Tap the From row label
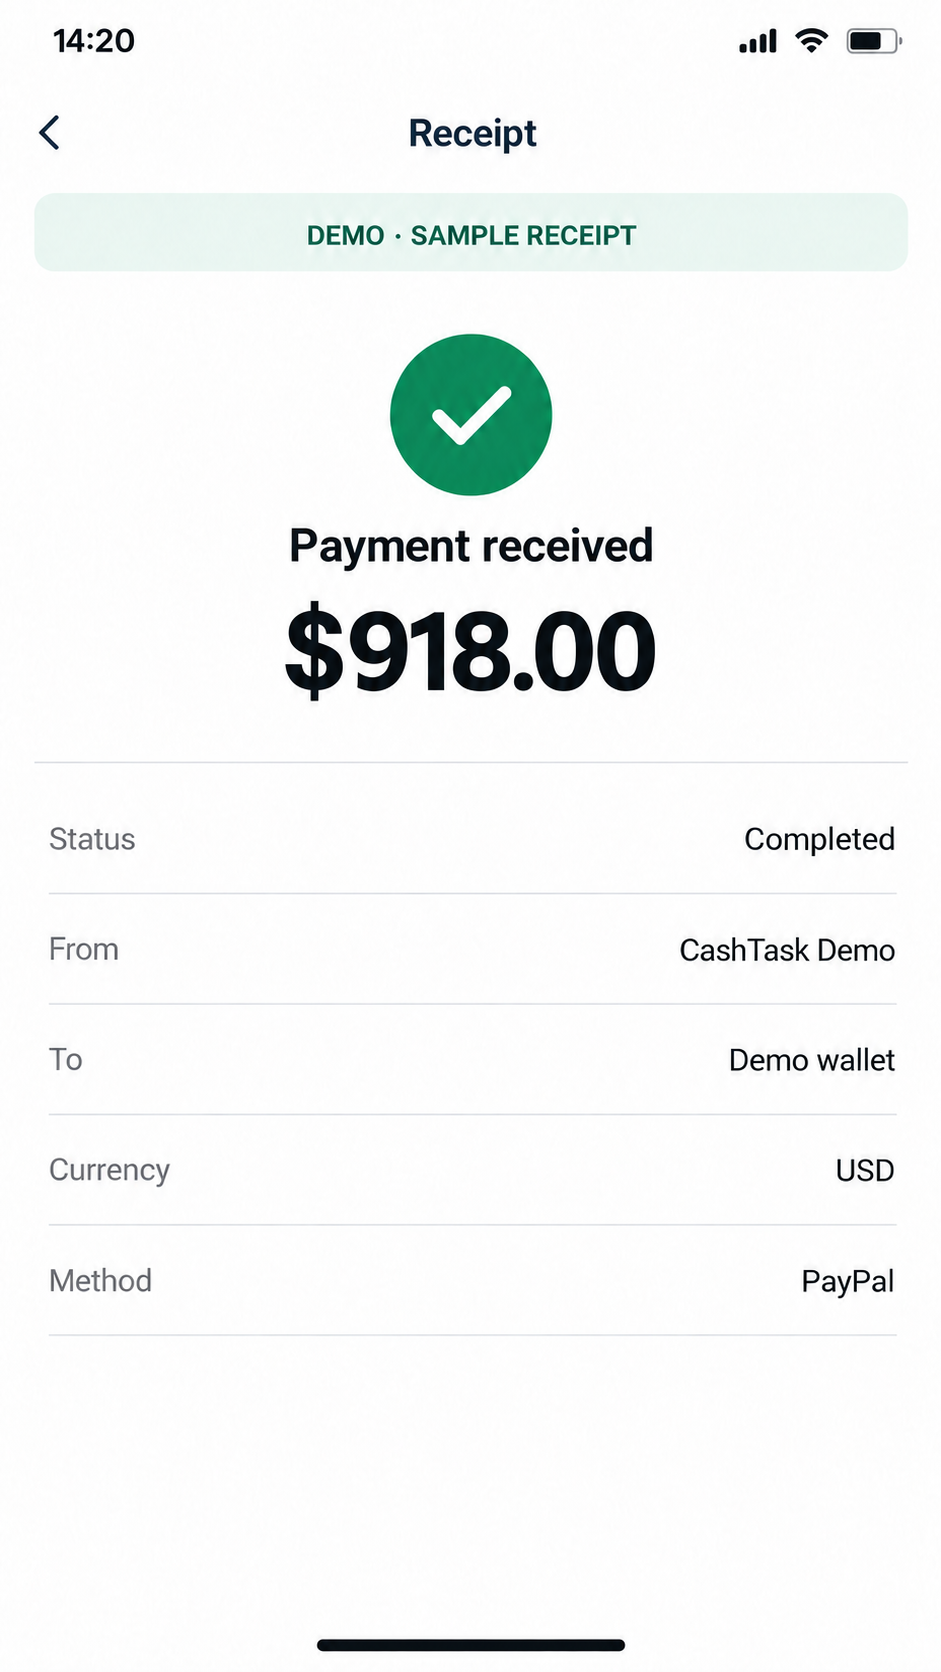The height and width of the screenshot is (1672, 941). [84, 949]
